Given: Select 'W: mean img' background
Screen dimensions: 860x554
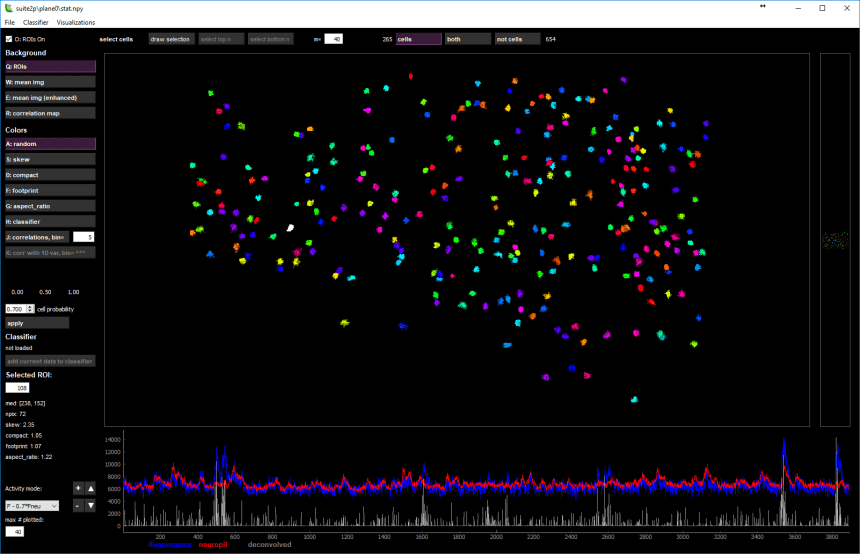Looking at the screenshot, I should (x=50, y=82).
